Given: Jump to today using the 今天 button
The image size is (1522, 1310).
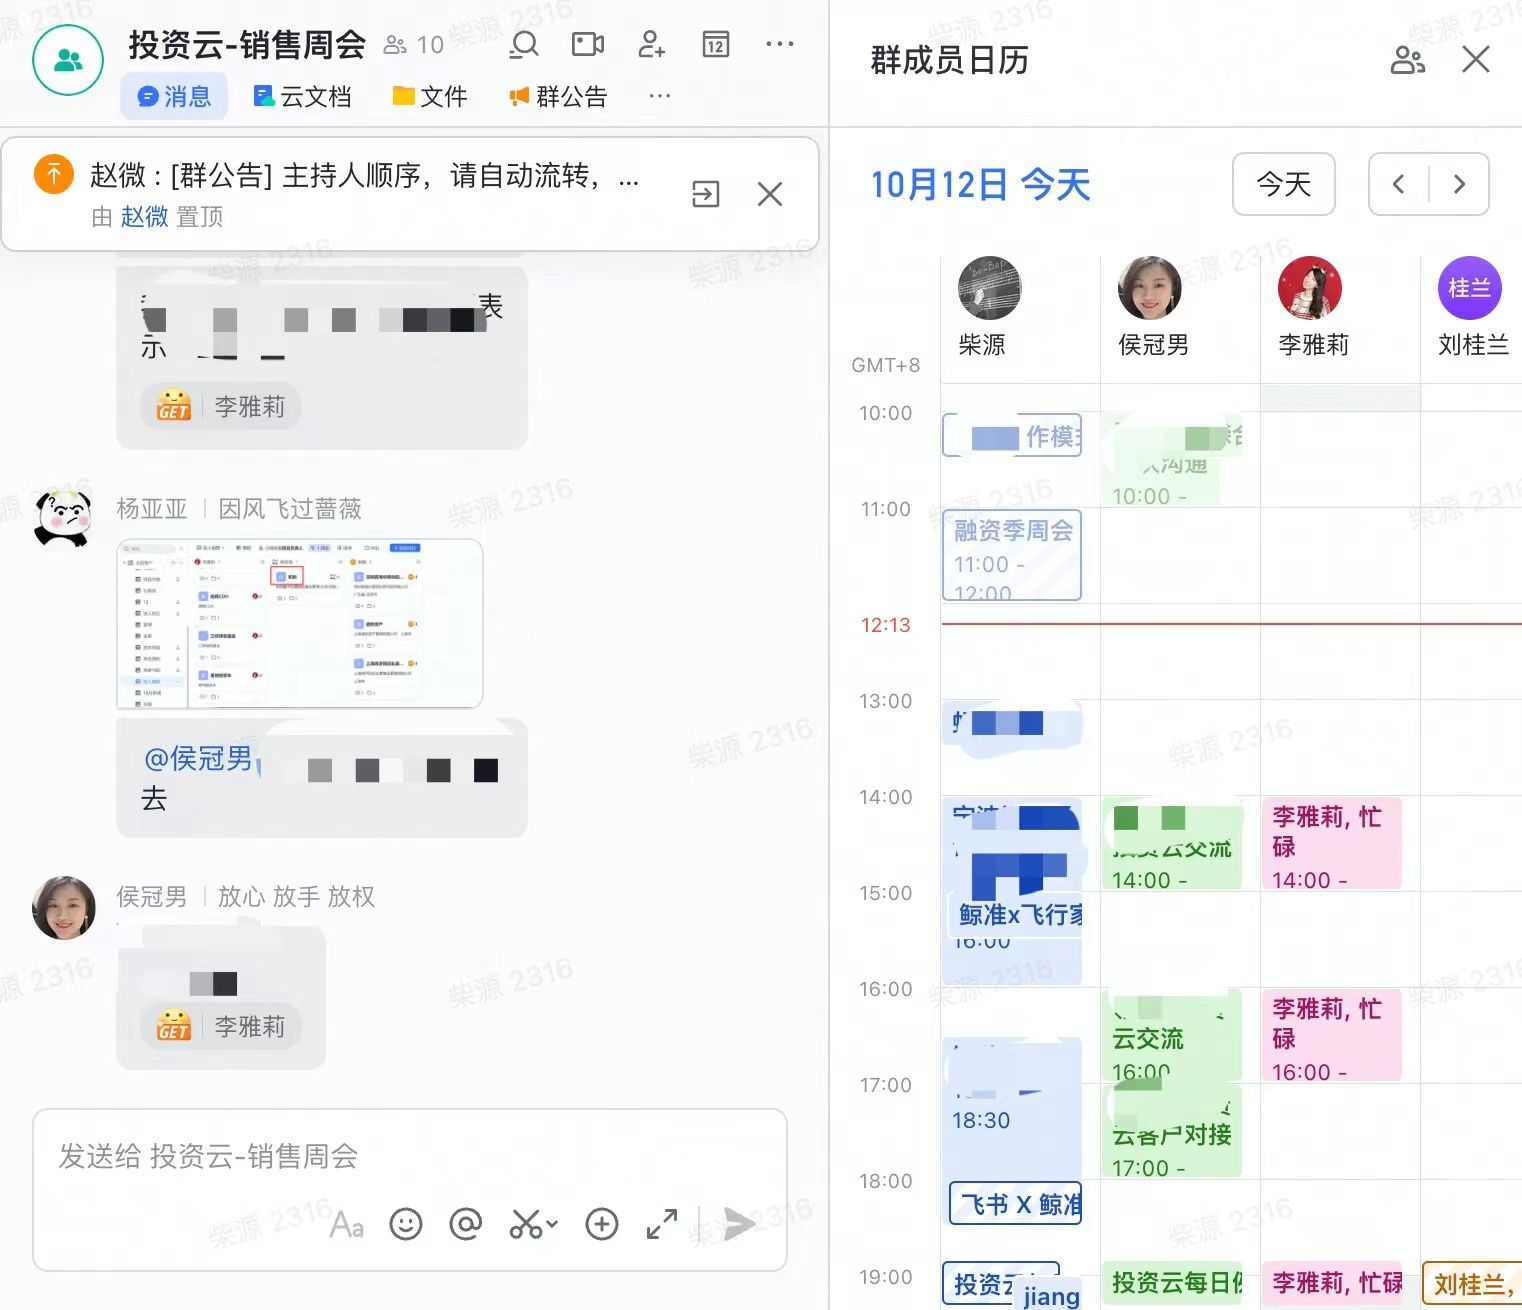Looking at the screenshot, I should (x=1284, y=185).
